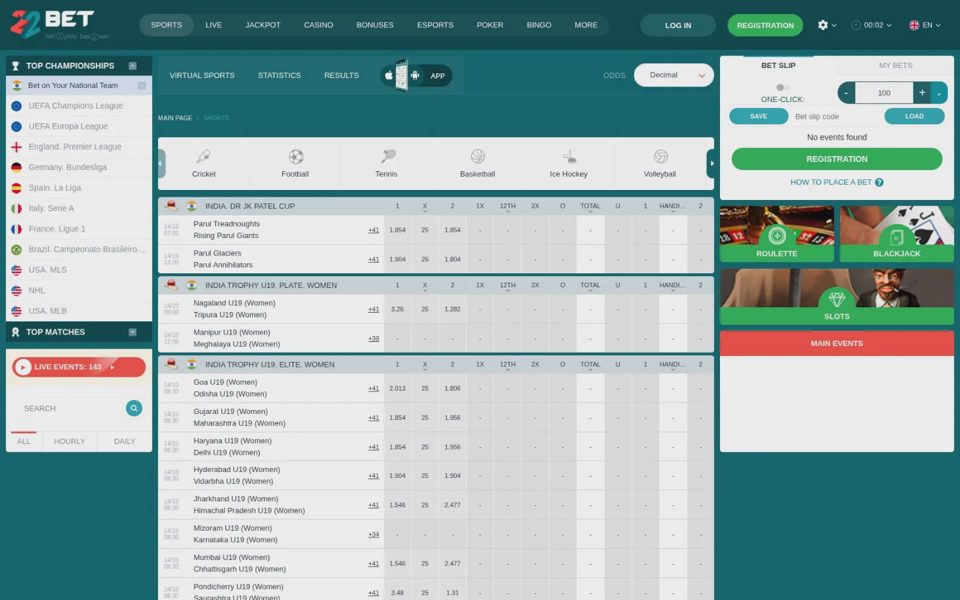The width and height of the screenshot is (960, 600).
Task: Open the Decimal odds dropdown
Action: click(673, 75)
